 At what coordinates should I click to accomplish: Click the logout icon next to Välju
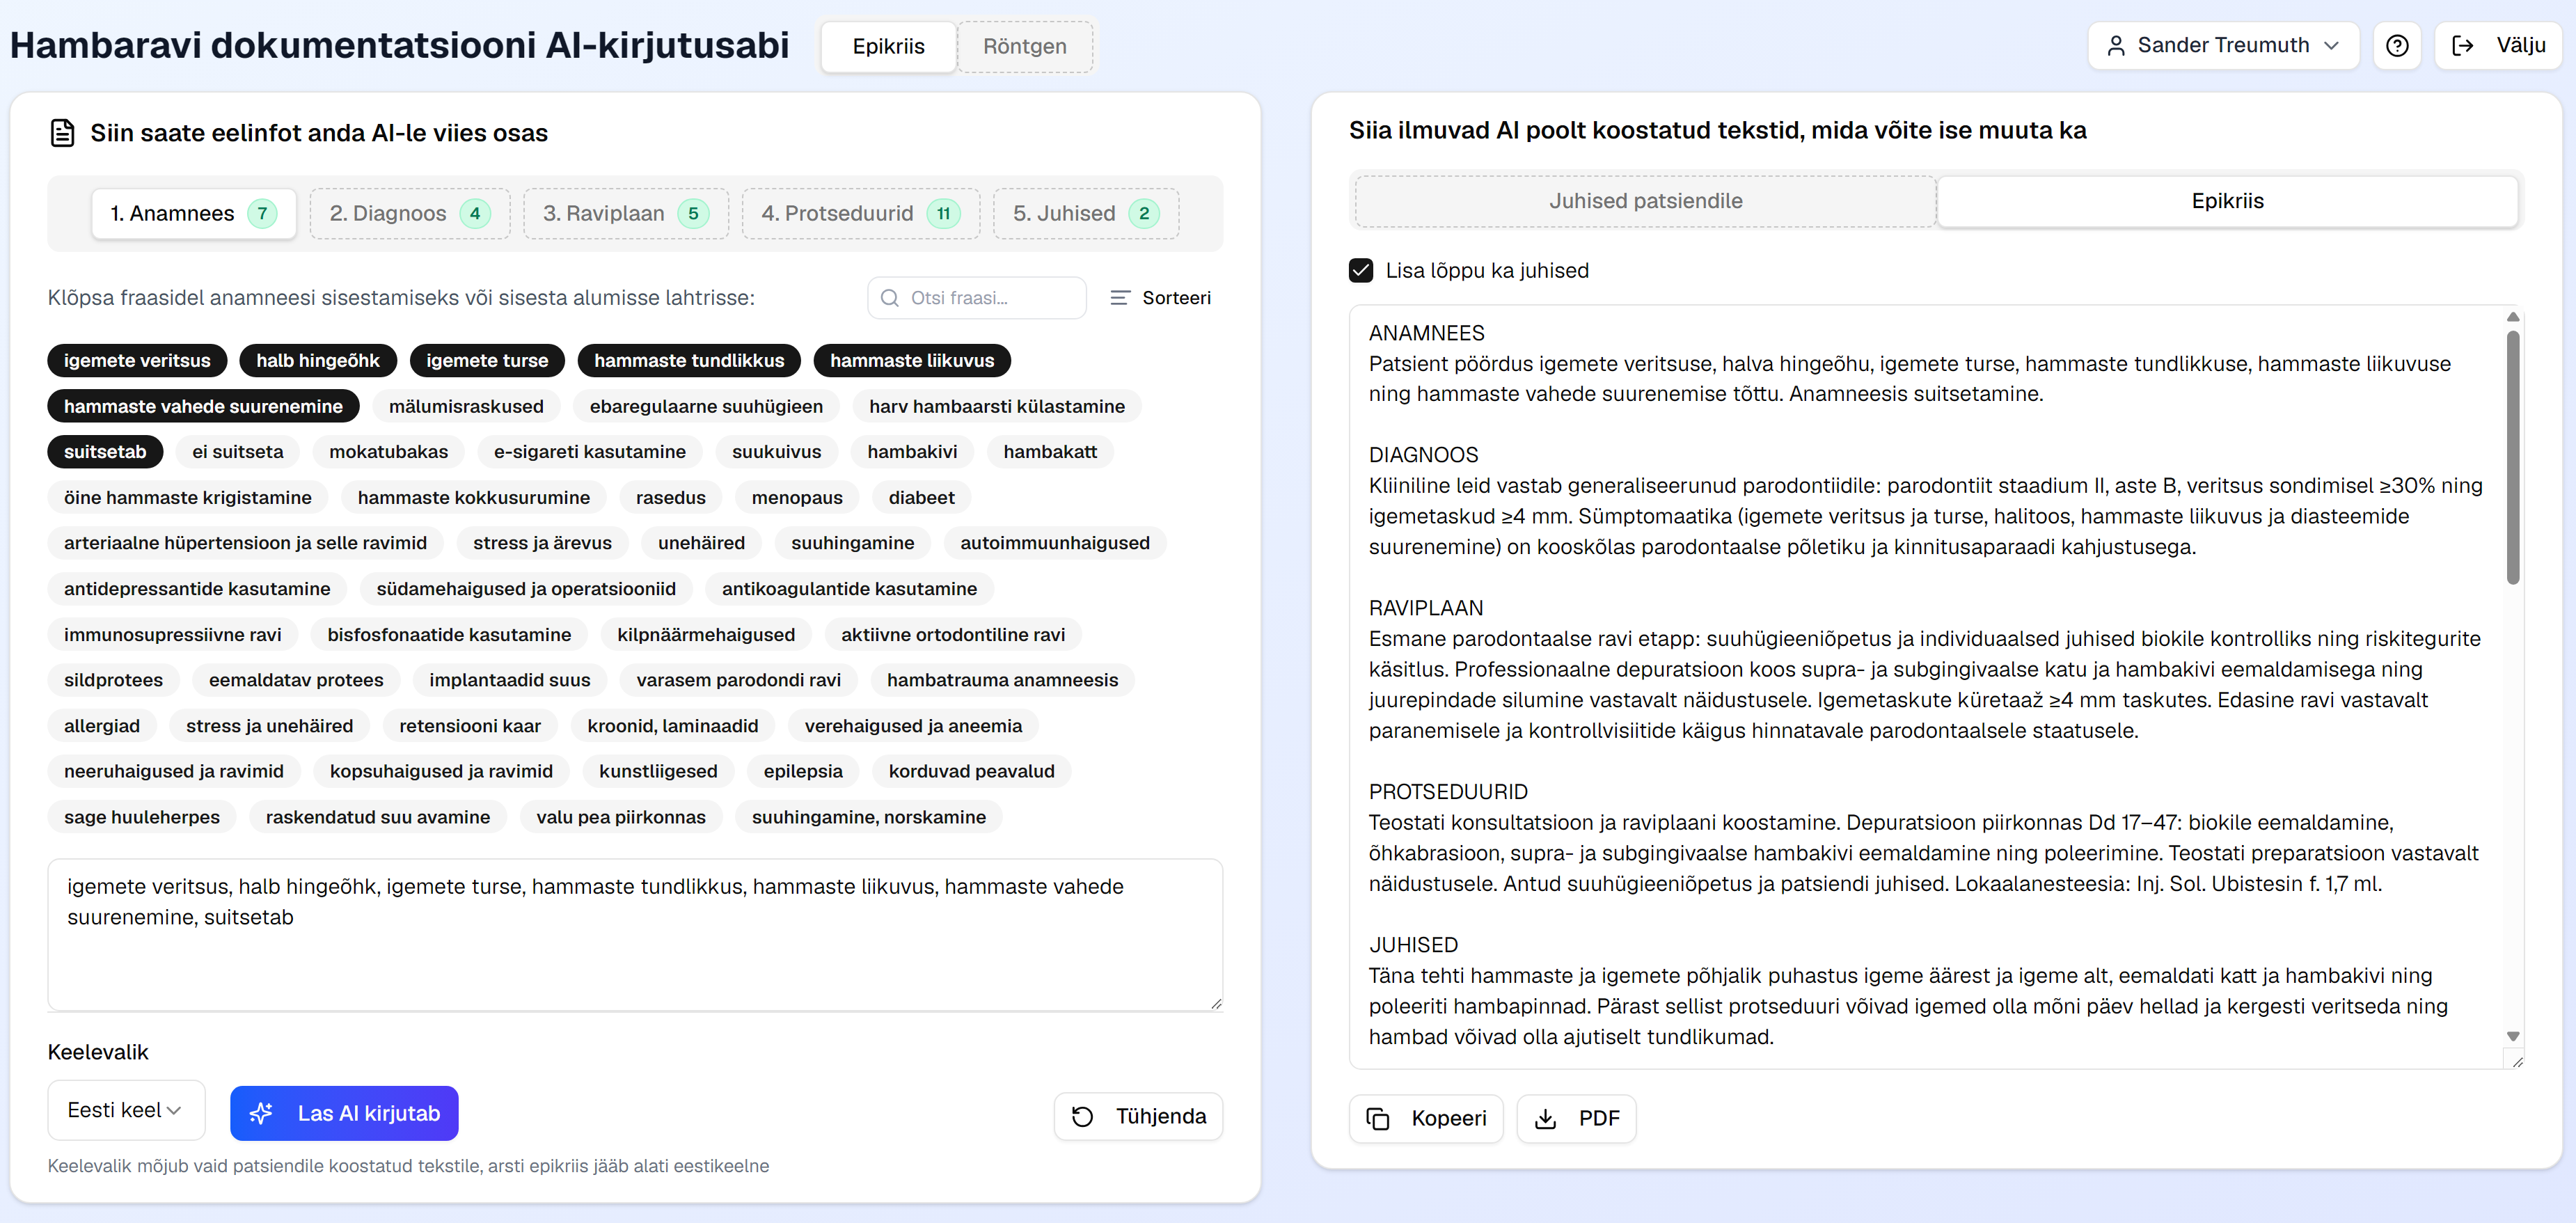coord(2462,45)
